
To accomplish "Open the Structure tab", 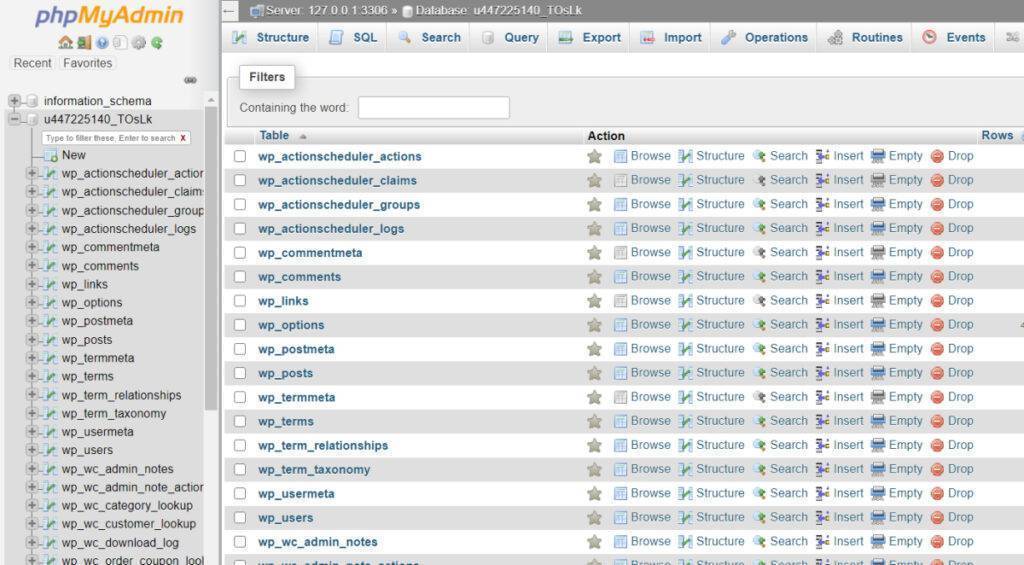I will coord(270,38).
